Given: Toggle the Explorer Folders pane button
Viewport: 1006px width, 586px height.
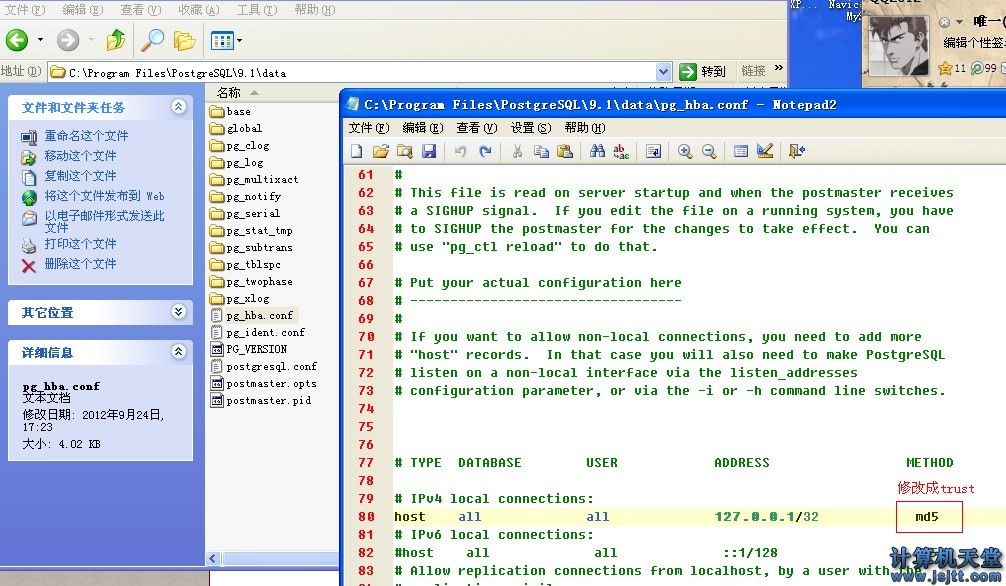Looking at the screenshot, I should pos(184,41).
